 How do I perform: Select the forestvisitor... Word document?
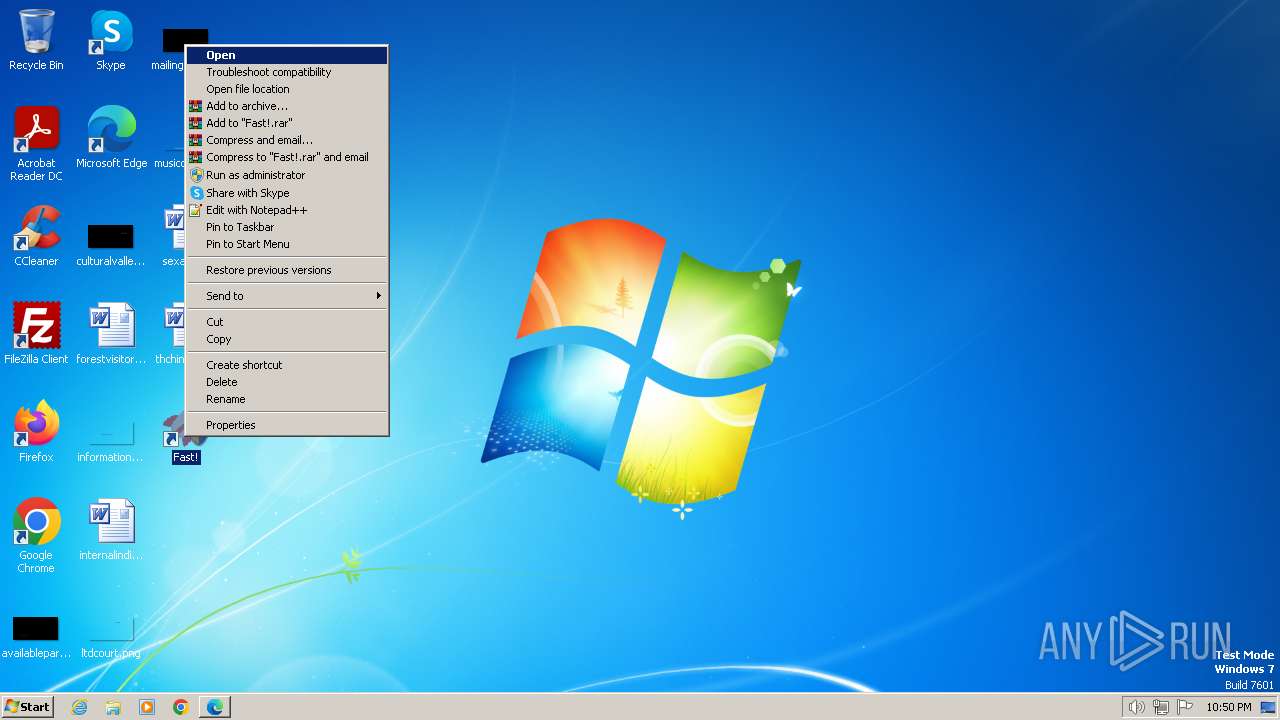point(111,334)
